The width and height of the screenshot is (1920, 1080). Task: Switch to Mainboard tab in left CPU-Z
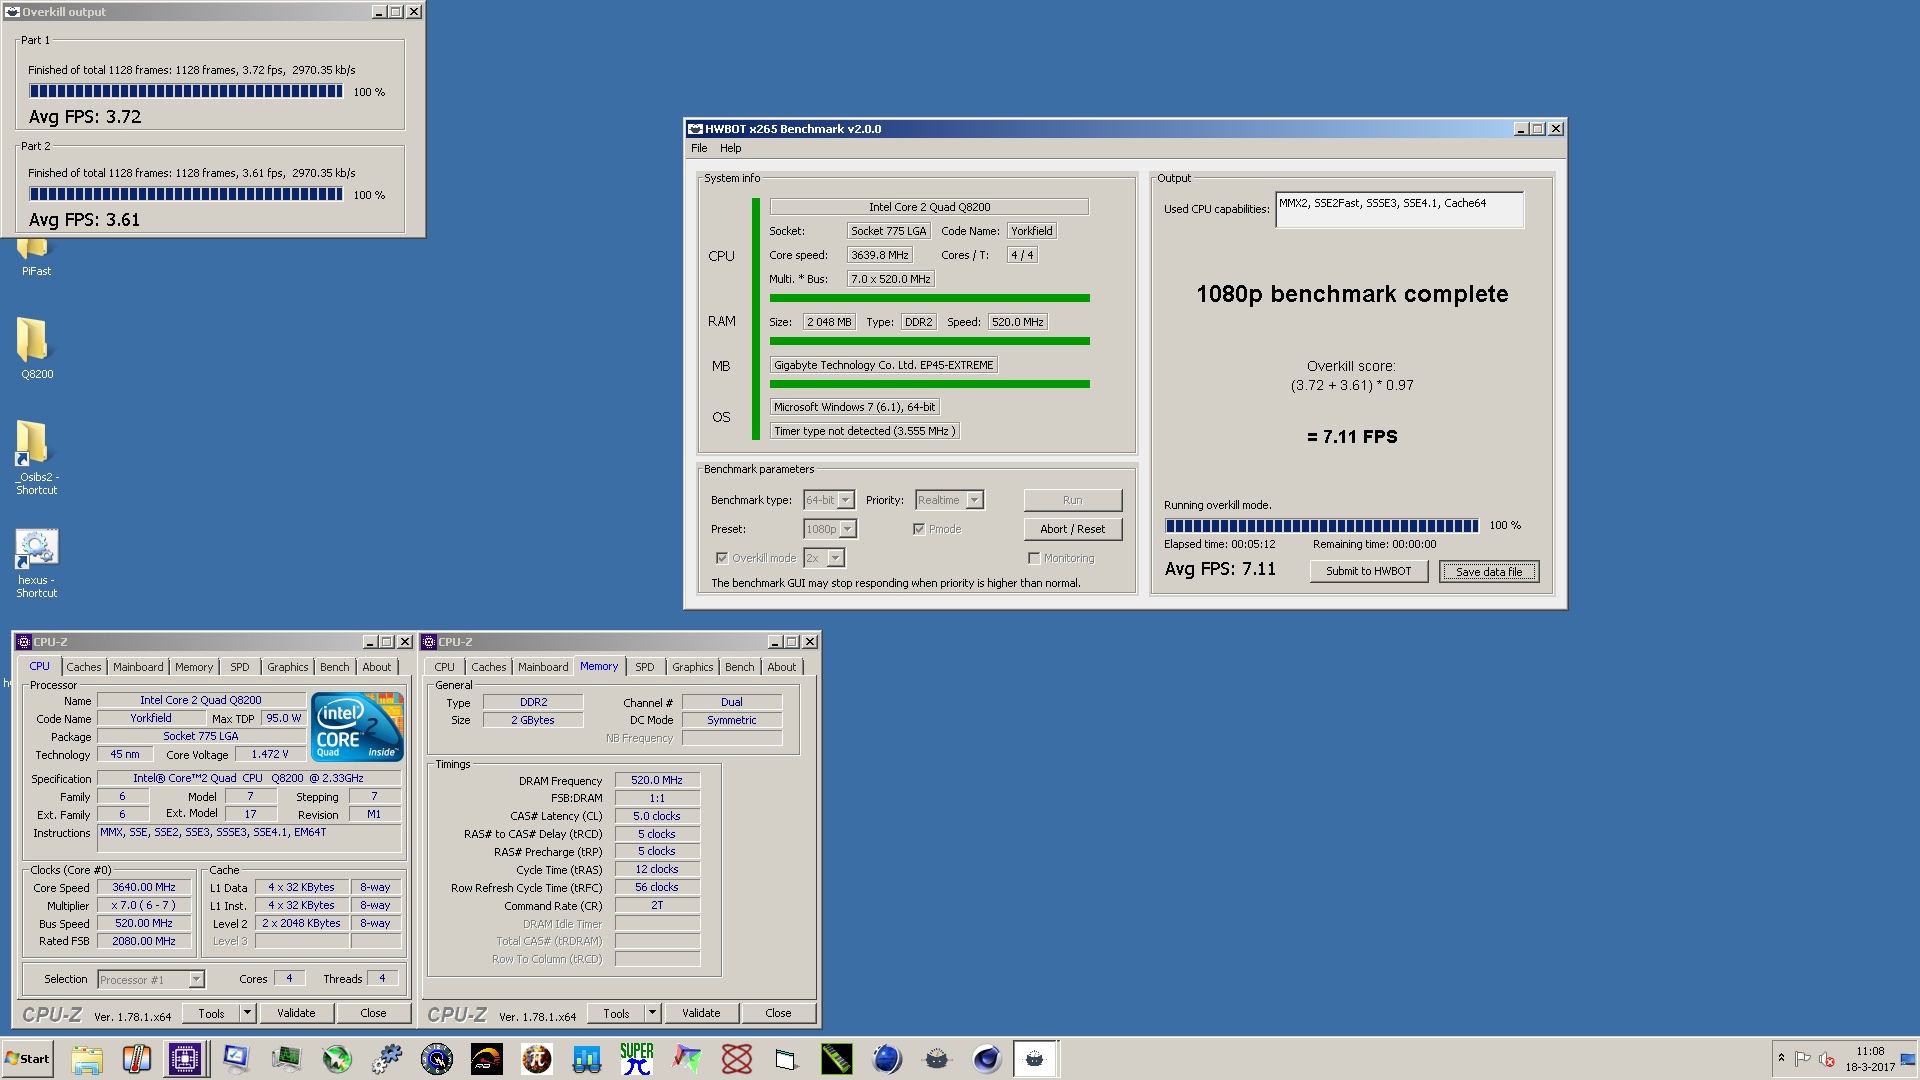coord(138,667)
